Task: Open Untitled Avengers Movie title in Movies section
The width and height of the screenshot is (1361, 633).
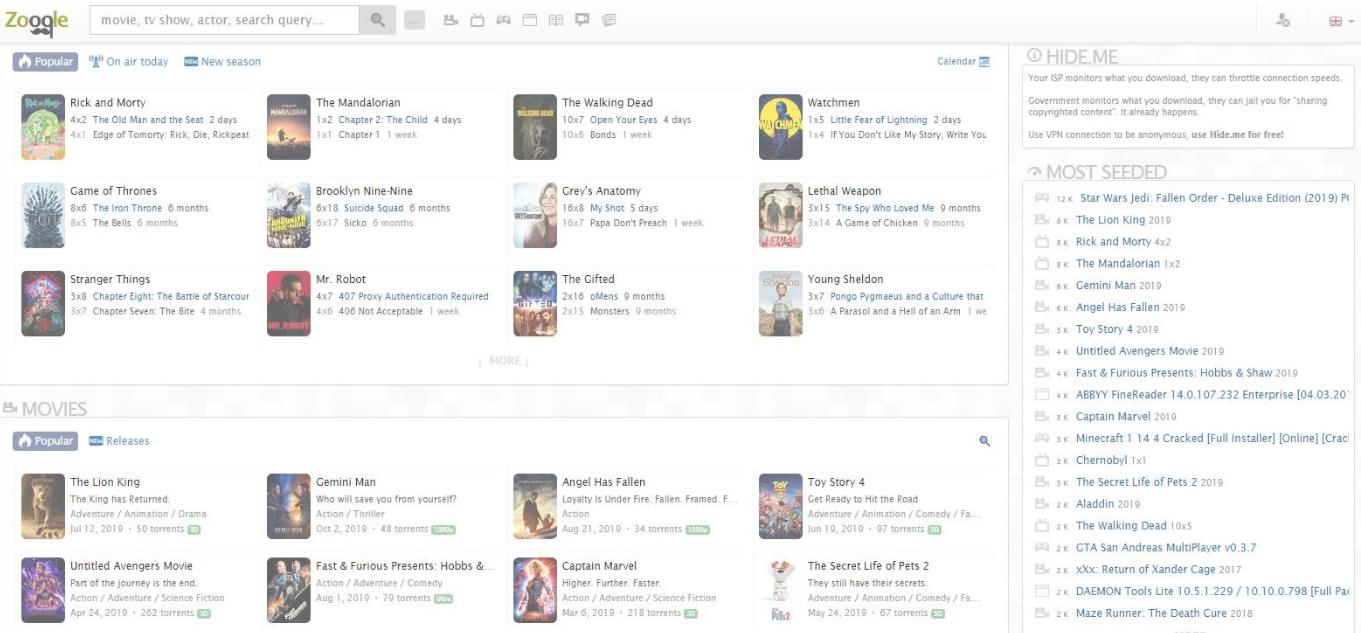Action: click(x=131, y=566)
